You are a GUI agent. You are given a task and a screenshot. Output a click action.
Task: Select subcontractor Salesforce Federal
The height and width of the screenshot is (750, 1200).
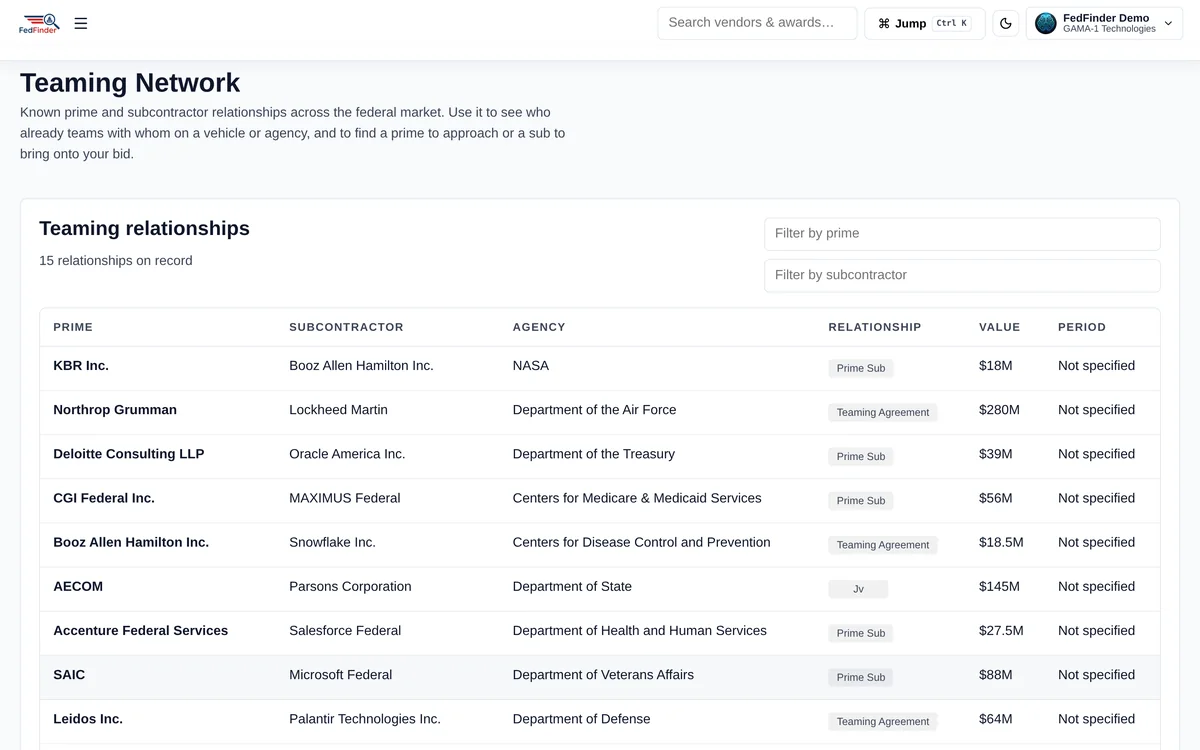pyautogui.click(x=345, y=631)
